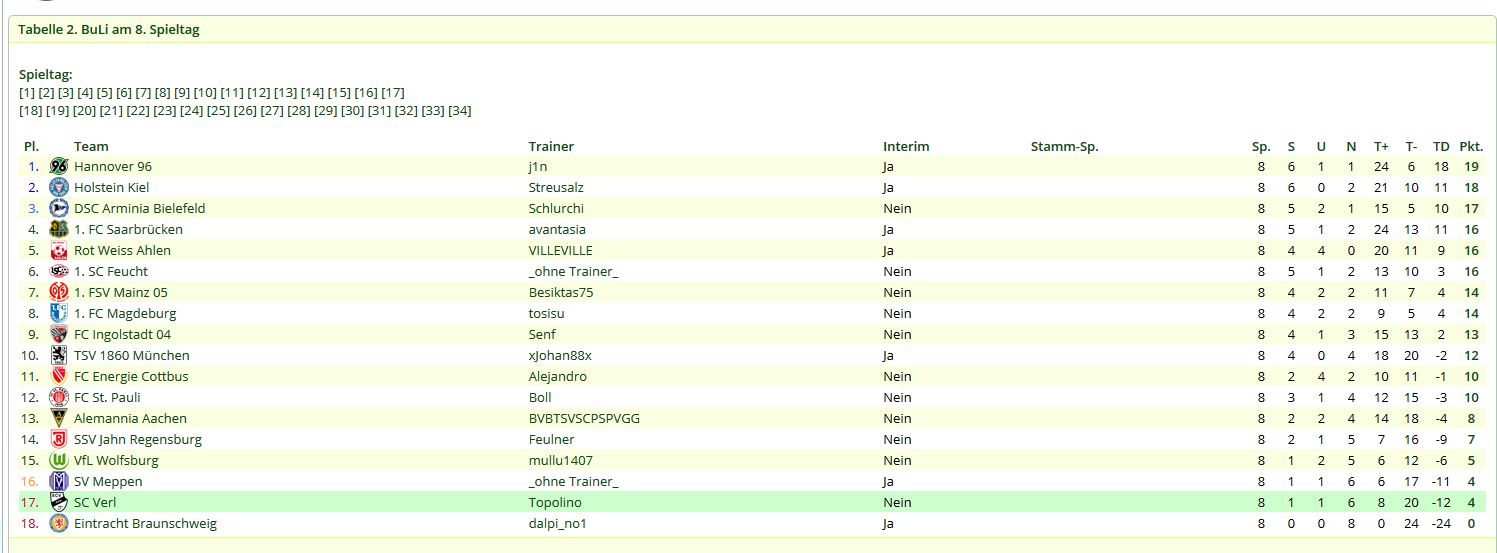Select matchday [12] link
Image resolution: width=1497 pixels, height=553 pixels.
[259, 92]
